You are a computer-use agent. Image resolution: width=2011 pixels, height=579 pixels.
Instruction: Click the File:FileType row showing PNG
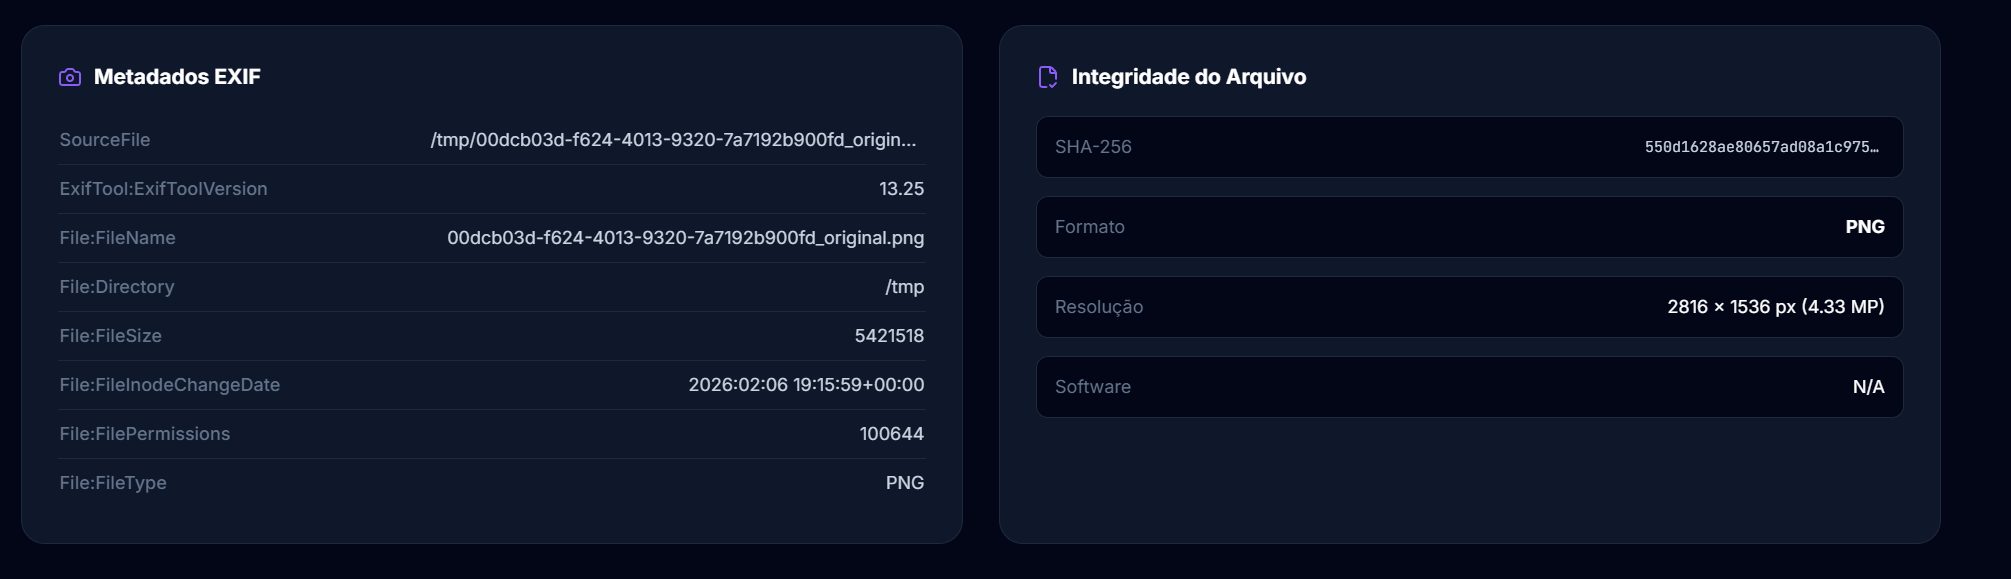click(492, 482)
